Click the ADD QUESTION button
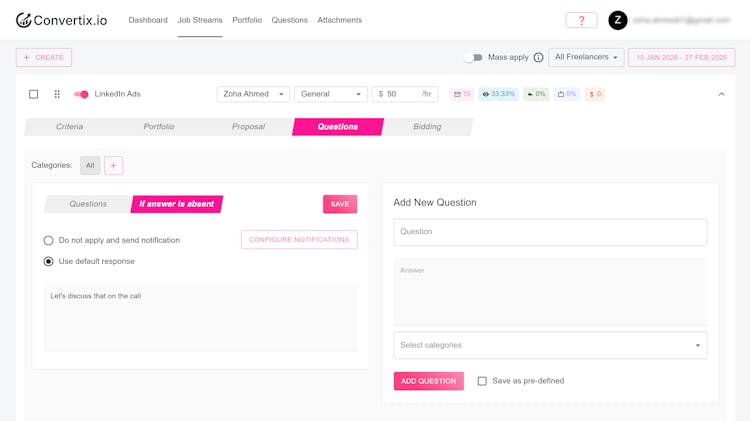Image resolution: width=750 pixels, height=421 pixels. 428,381
